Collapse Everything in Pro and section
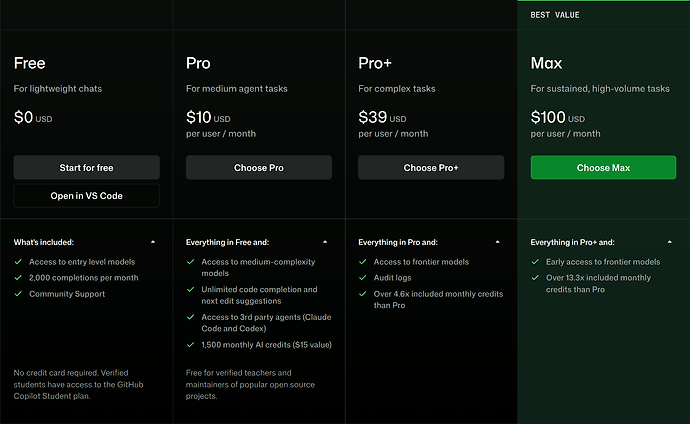Screen dimensions: 690x424 497,242
